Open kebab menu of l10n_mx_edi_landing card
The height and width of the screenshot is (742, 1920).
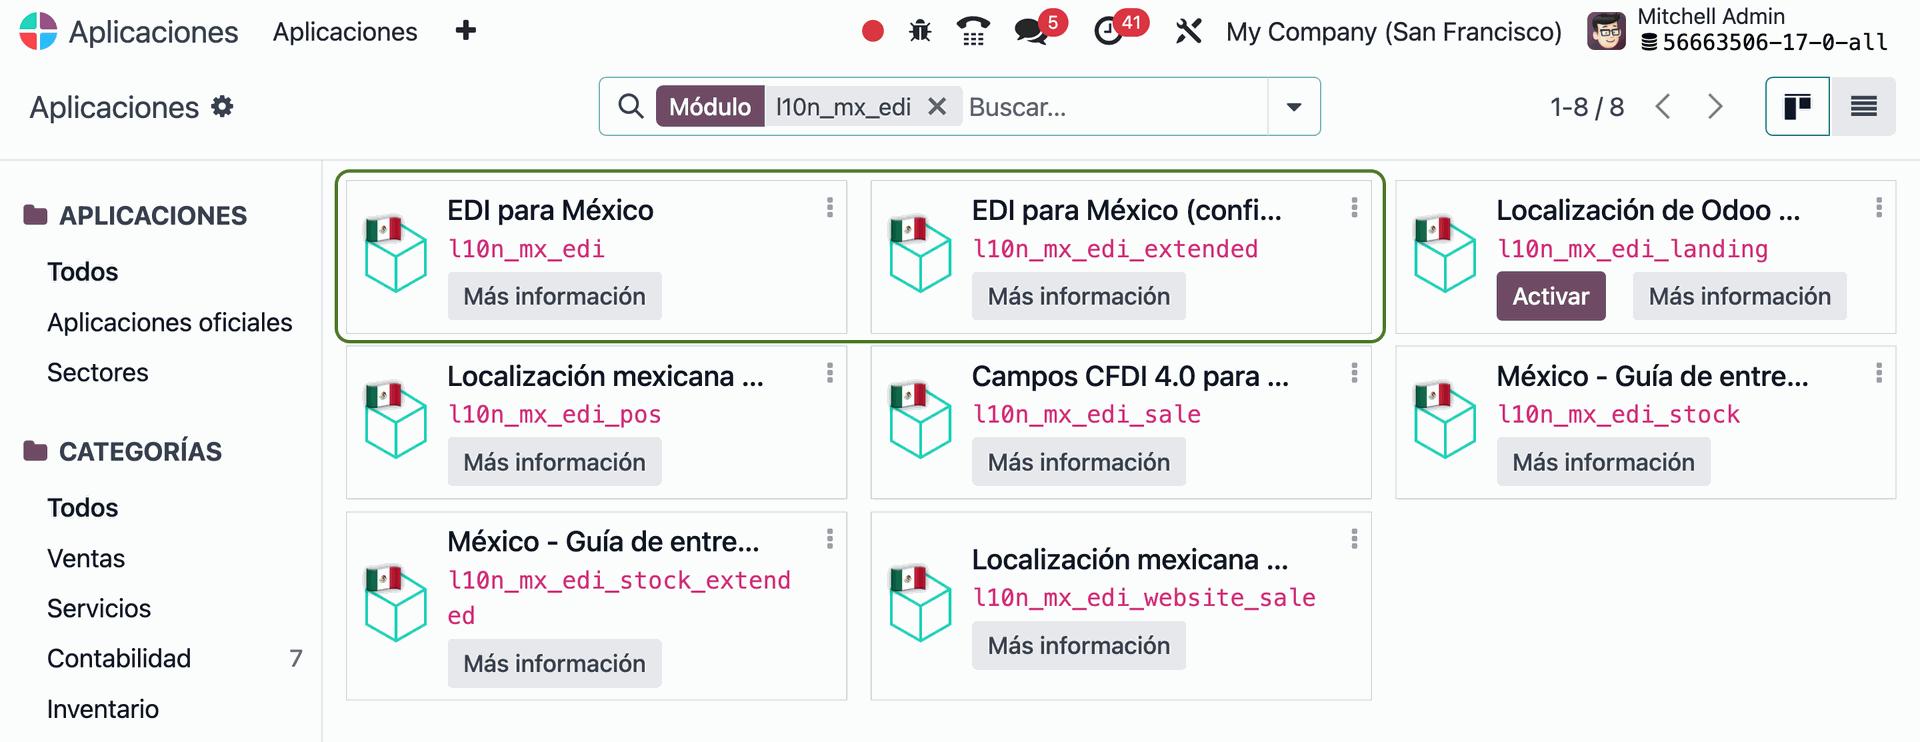pos(1879,207)
